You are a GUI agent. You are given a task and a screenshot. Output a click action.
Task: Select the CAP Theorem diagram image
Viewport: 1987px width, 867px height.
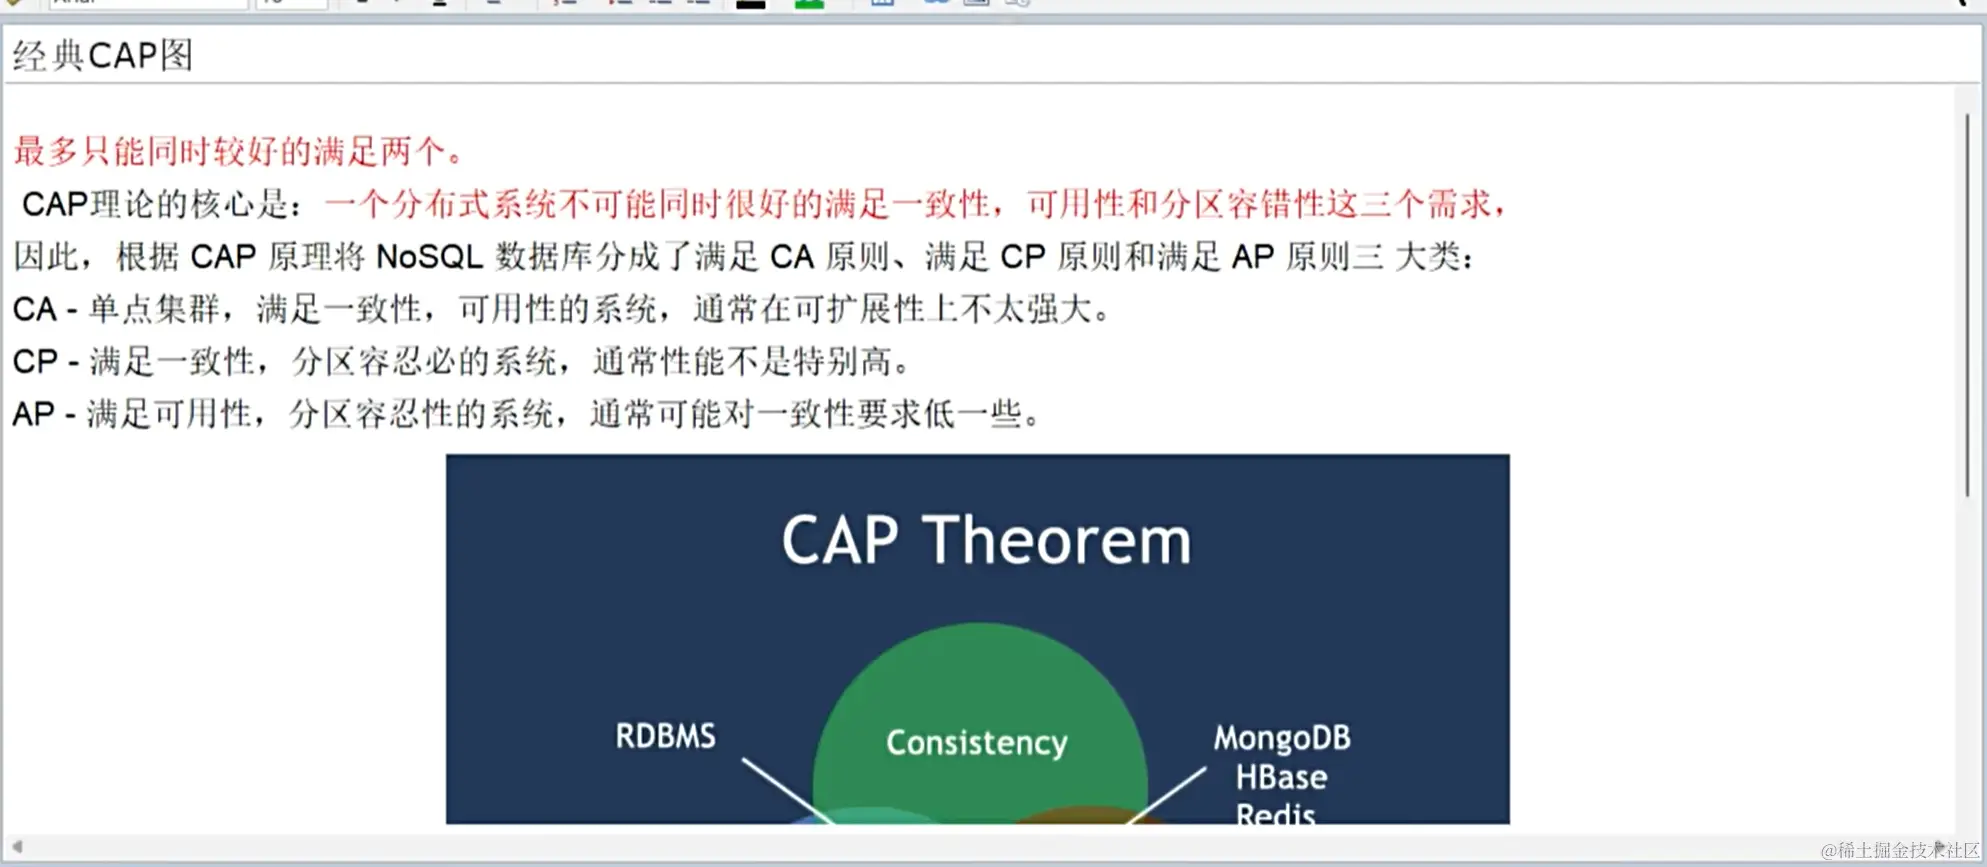977,639
